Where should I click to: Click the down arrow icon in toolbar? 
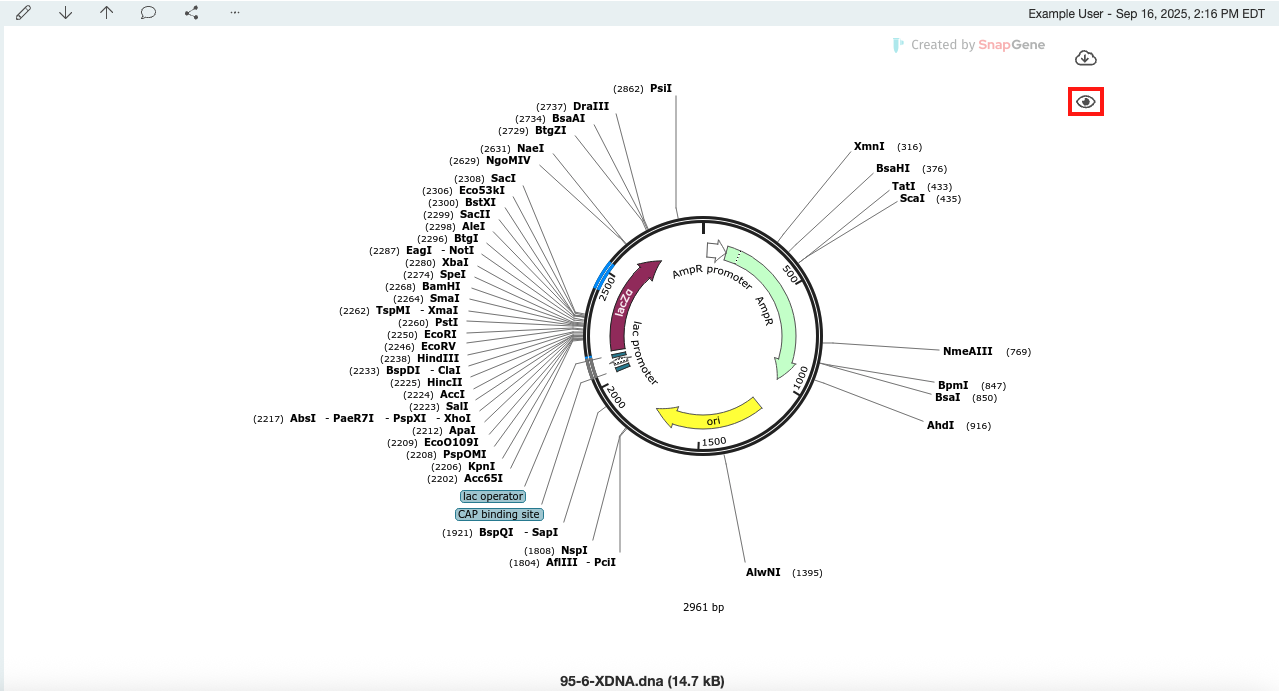coord(65,13)
